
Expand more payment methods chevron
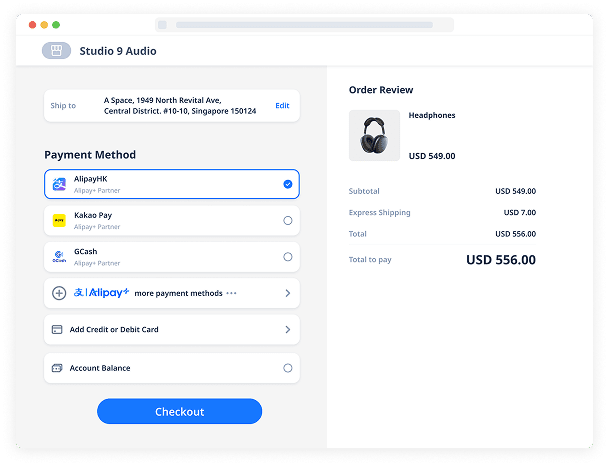point(288,293)
